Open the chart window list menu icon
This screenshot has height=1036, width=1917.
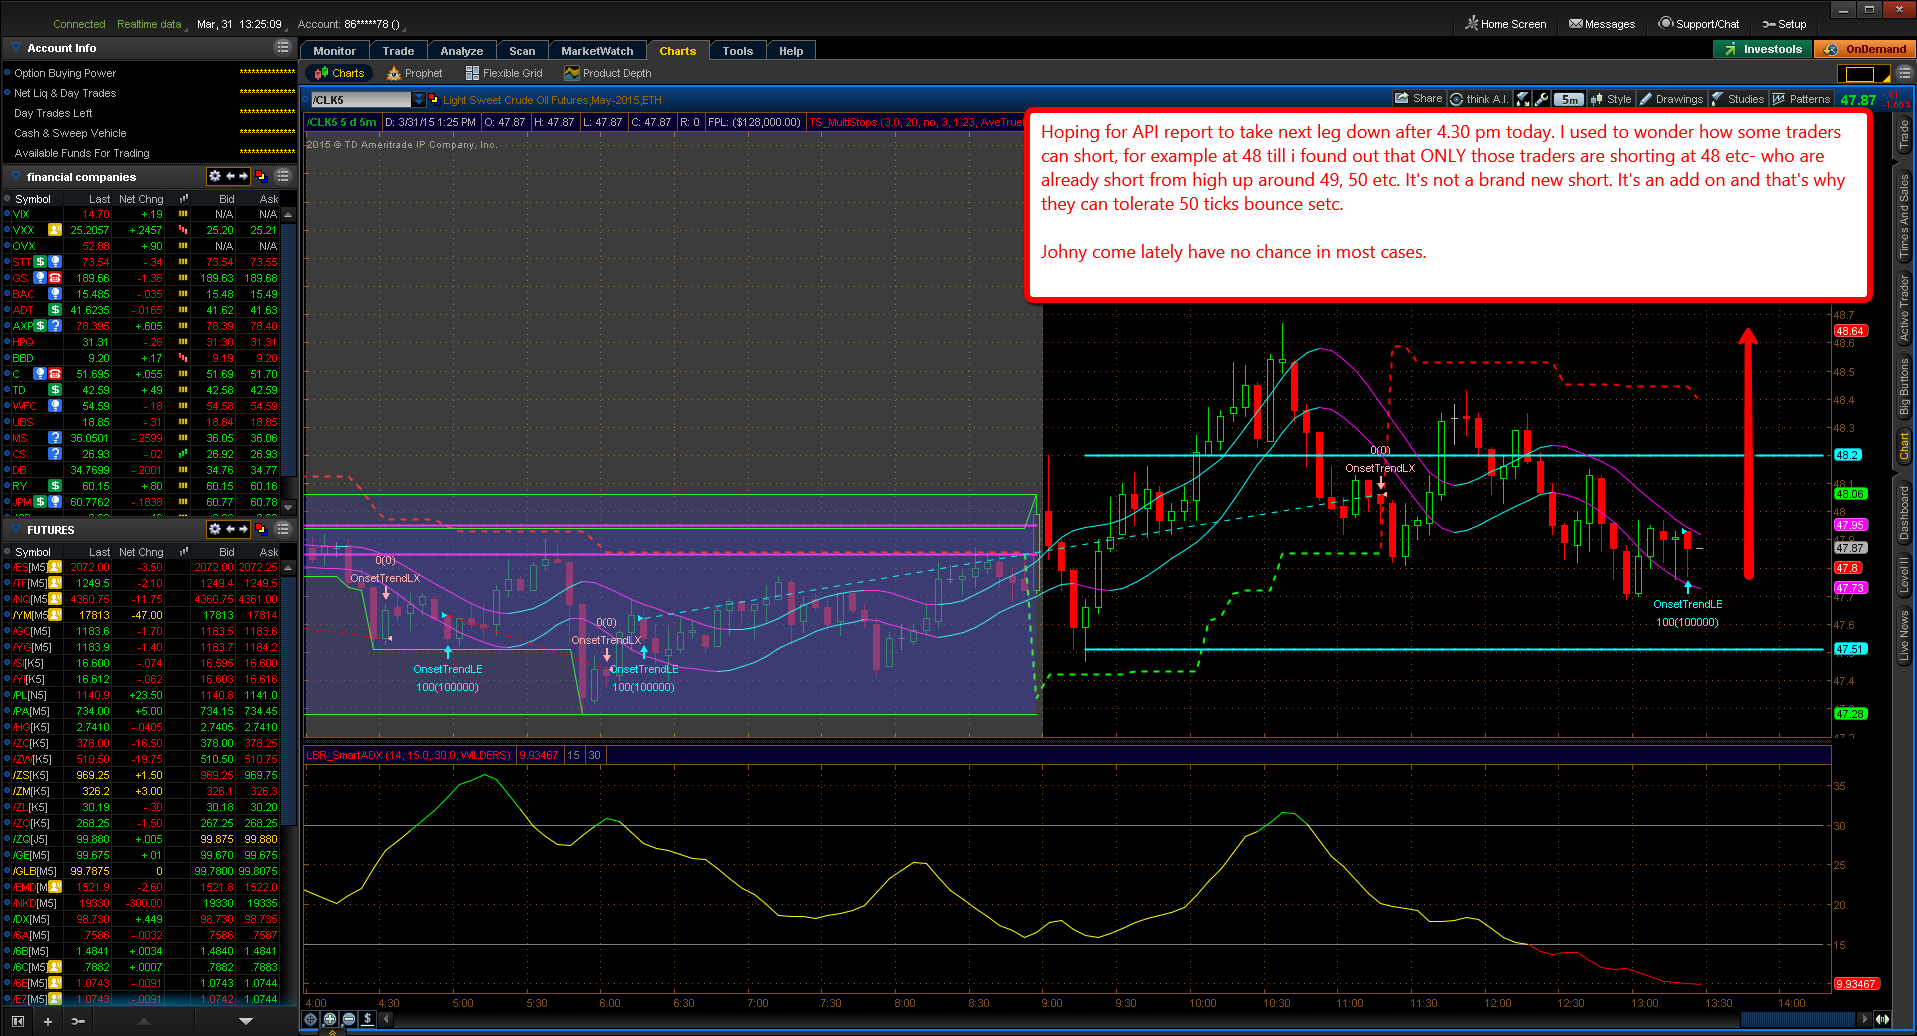[x=1904, y=73]
